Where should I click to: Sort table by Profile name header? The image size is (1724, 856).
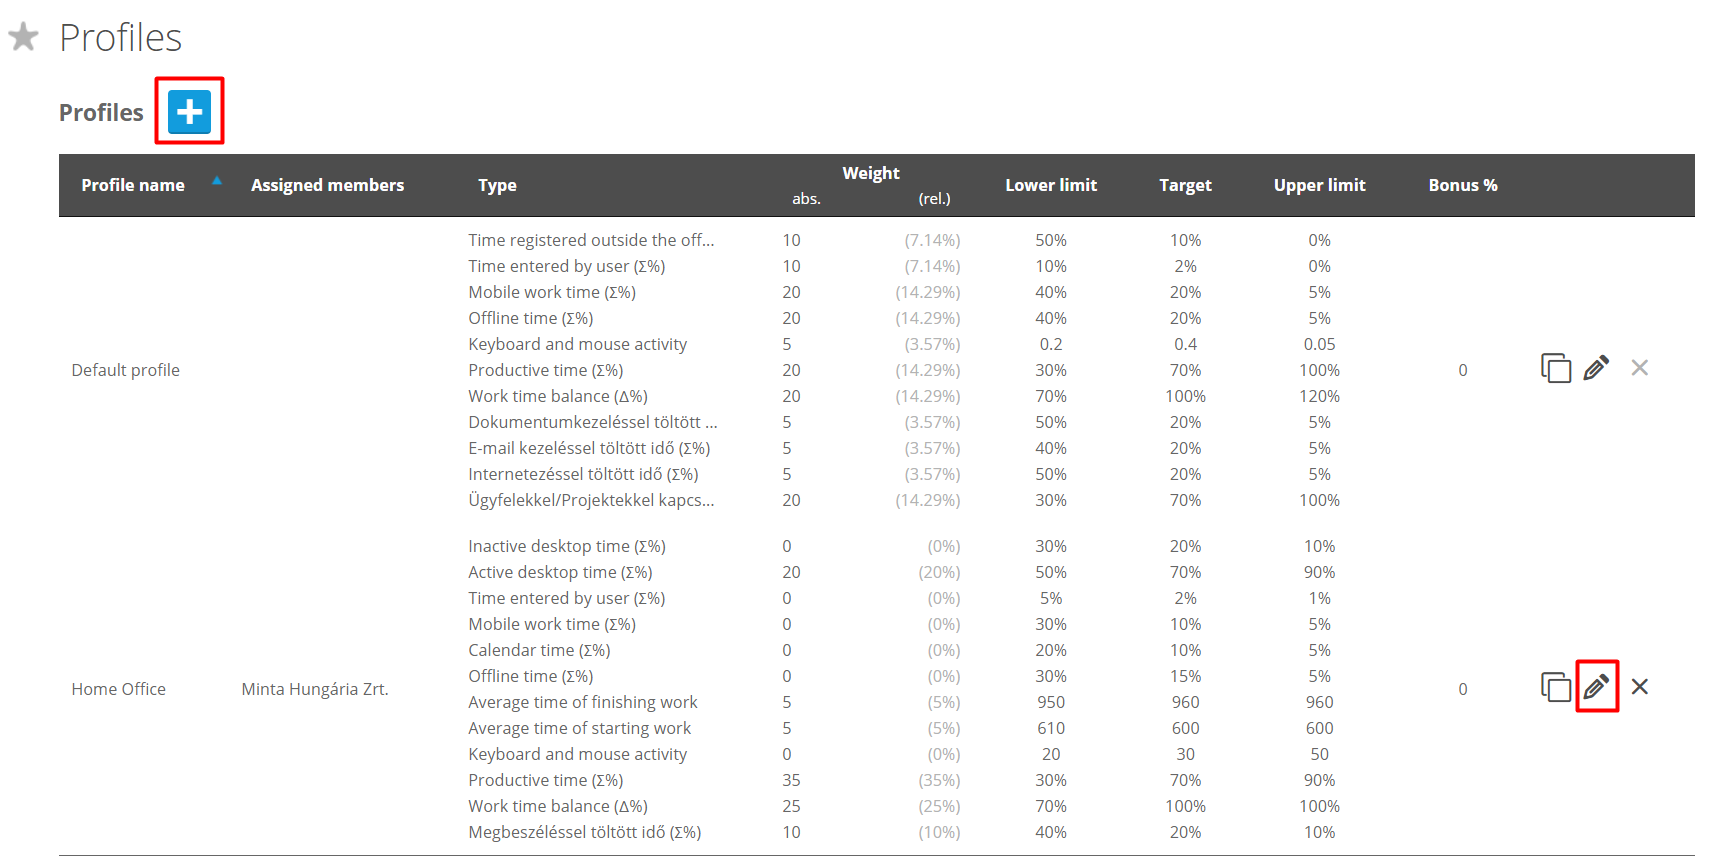[x=133, y=185]
